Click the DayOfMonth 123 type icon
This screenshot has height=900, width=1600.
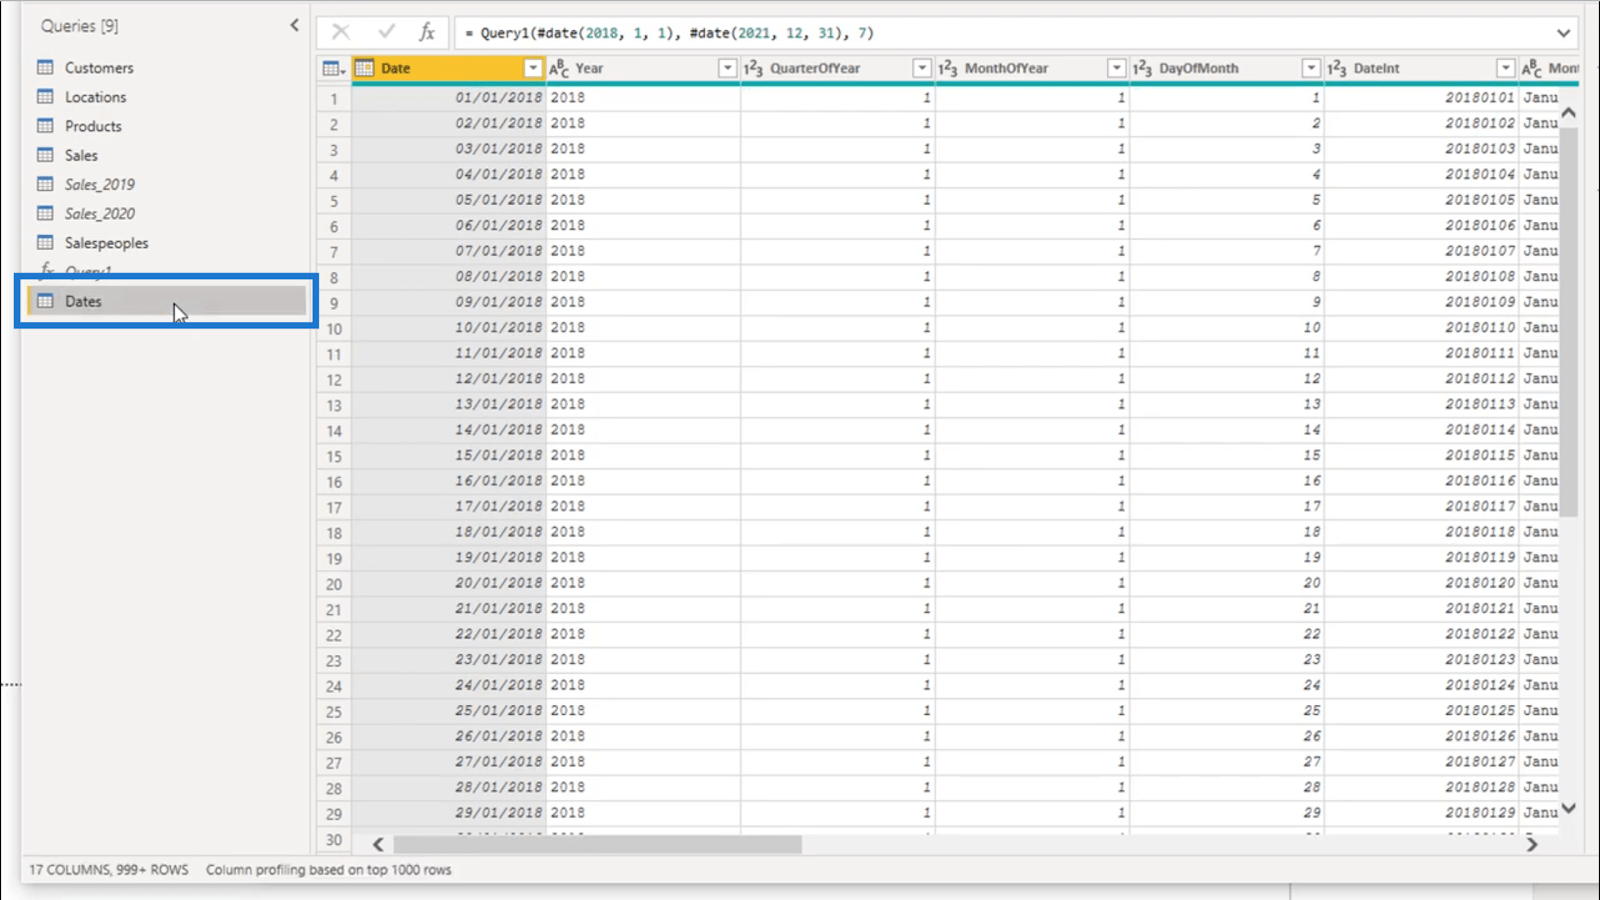(1142, 68)
